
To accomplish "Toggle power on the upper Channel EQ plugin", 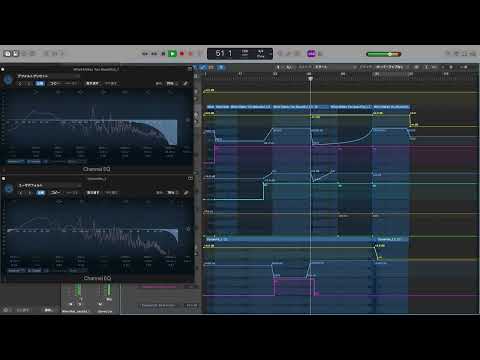I will point(8,80).
